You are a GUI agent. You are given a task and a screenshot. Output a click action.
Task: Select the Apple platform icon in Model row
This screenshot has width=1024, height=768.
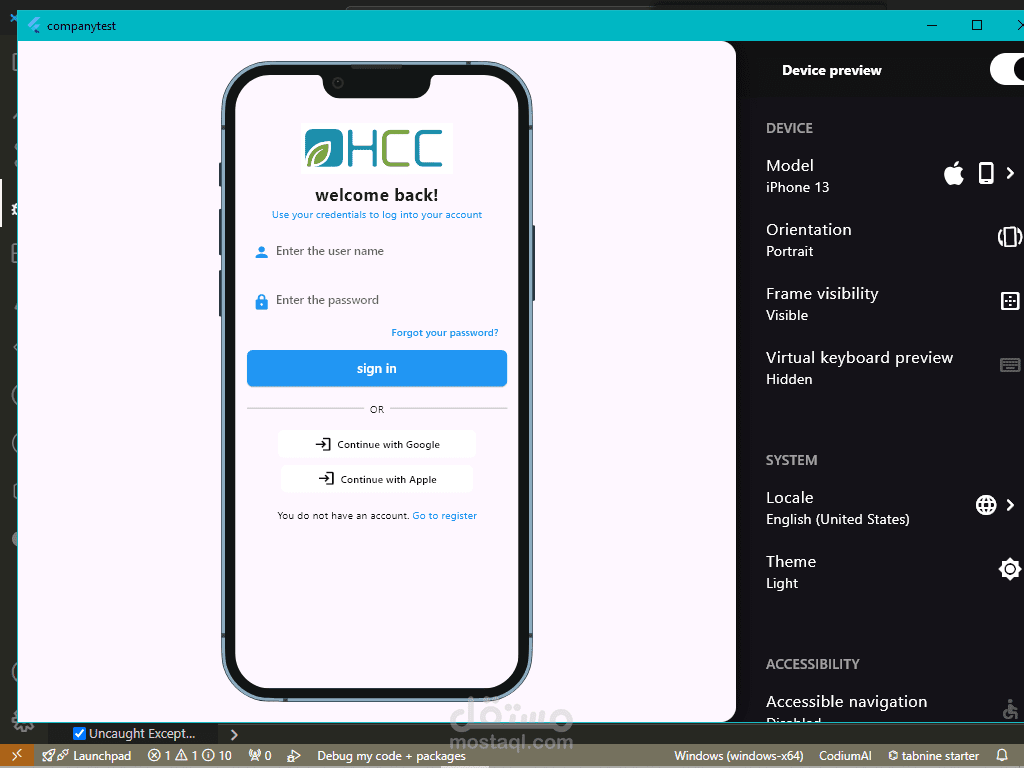point(953,173)
